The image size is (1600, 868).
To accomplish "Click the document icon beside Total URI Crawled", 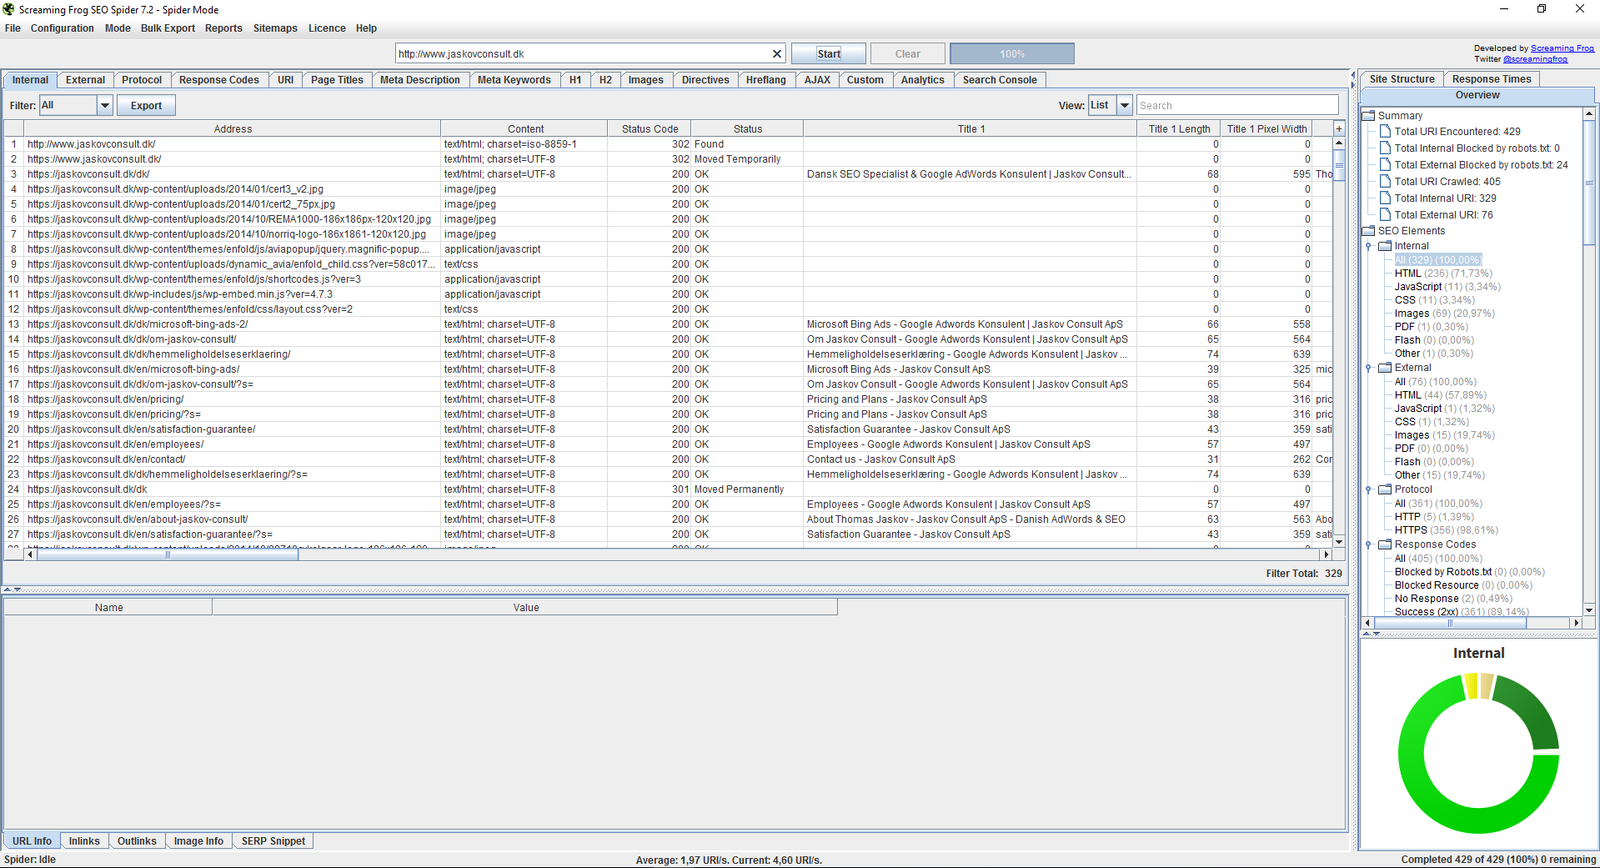I will tap(1385, 181).
